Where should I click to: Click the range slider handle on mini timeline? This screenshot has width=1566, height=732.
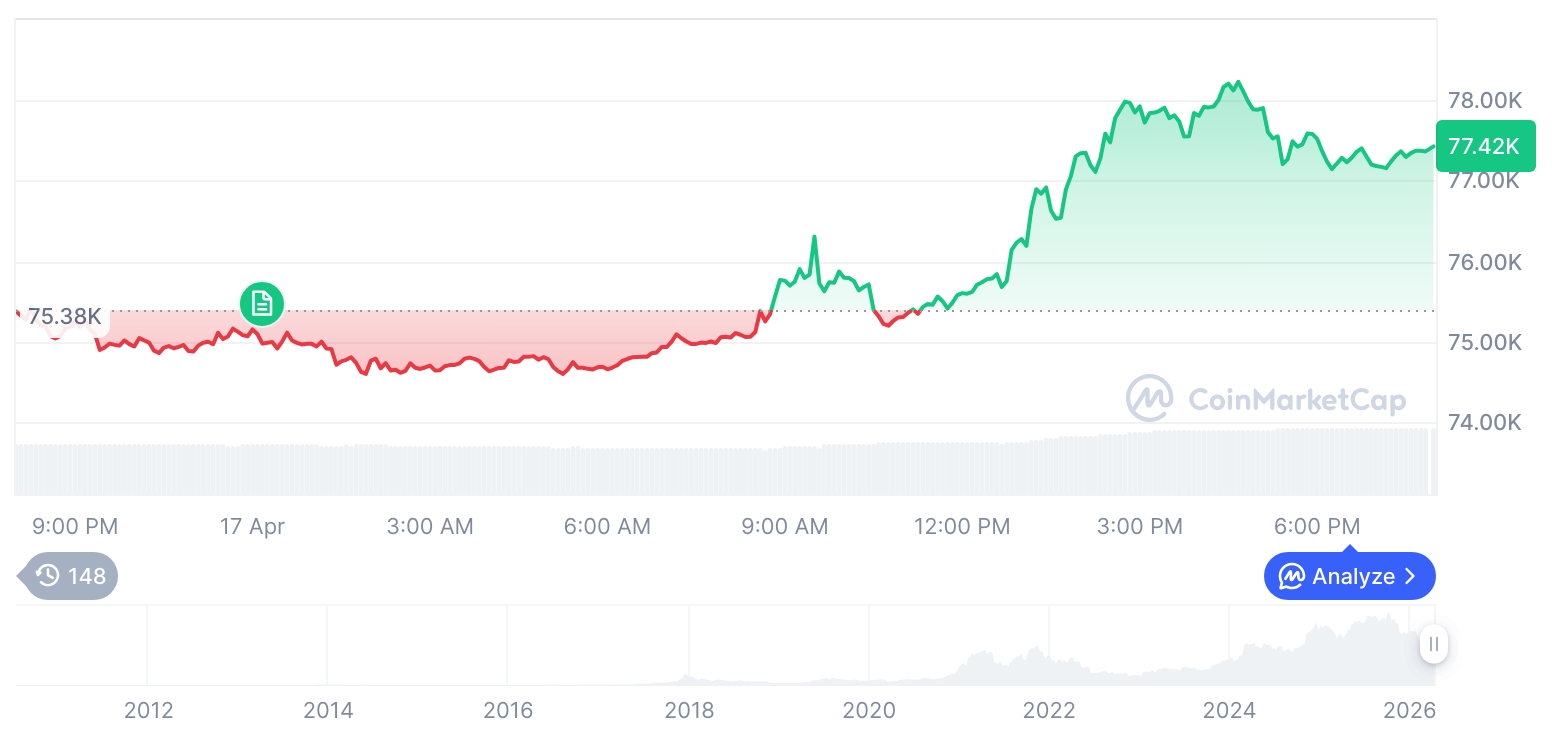click(x=1434, y=644)
